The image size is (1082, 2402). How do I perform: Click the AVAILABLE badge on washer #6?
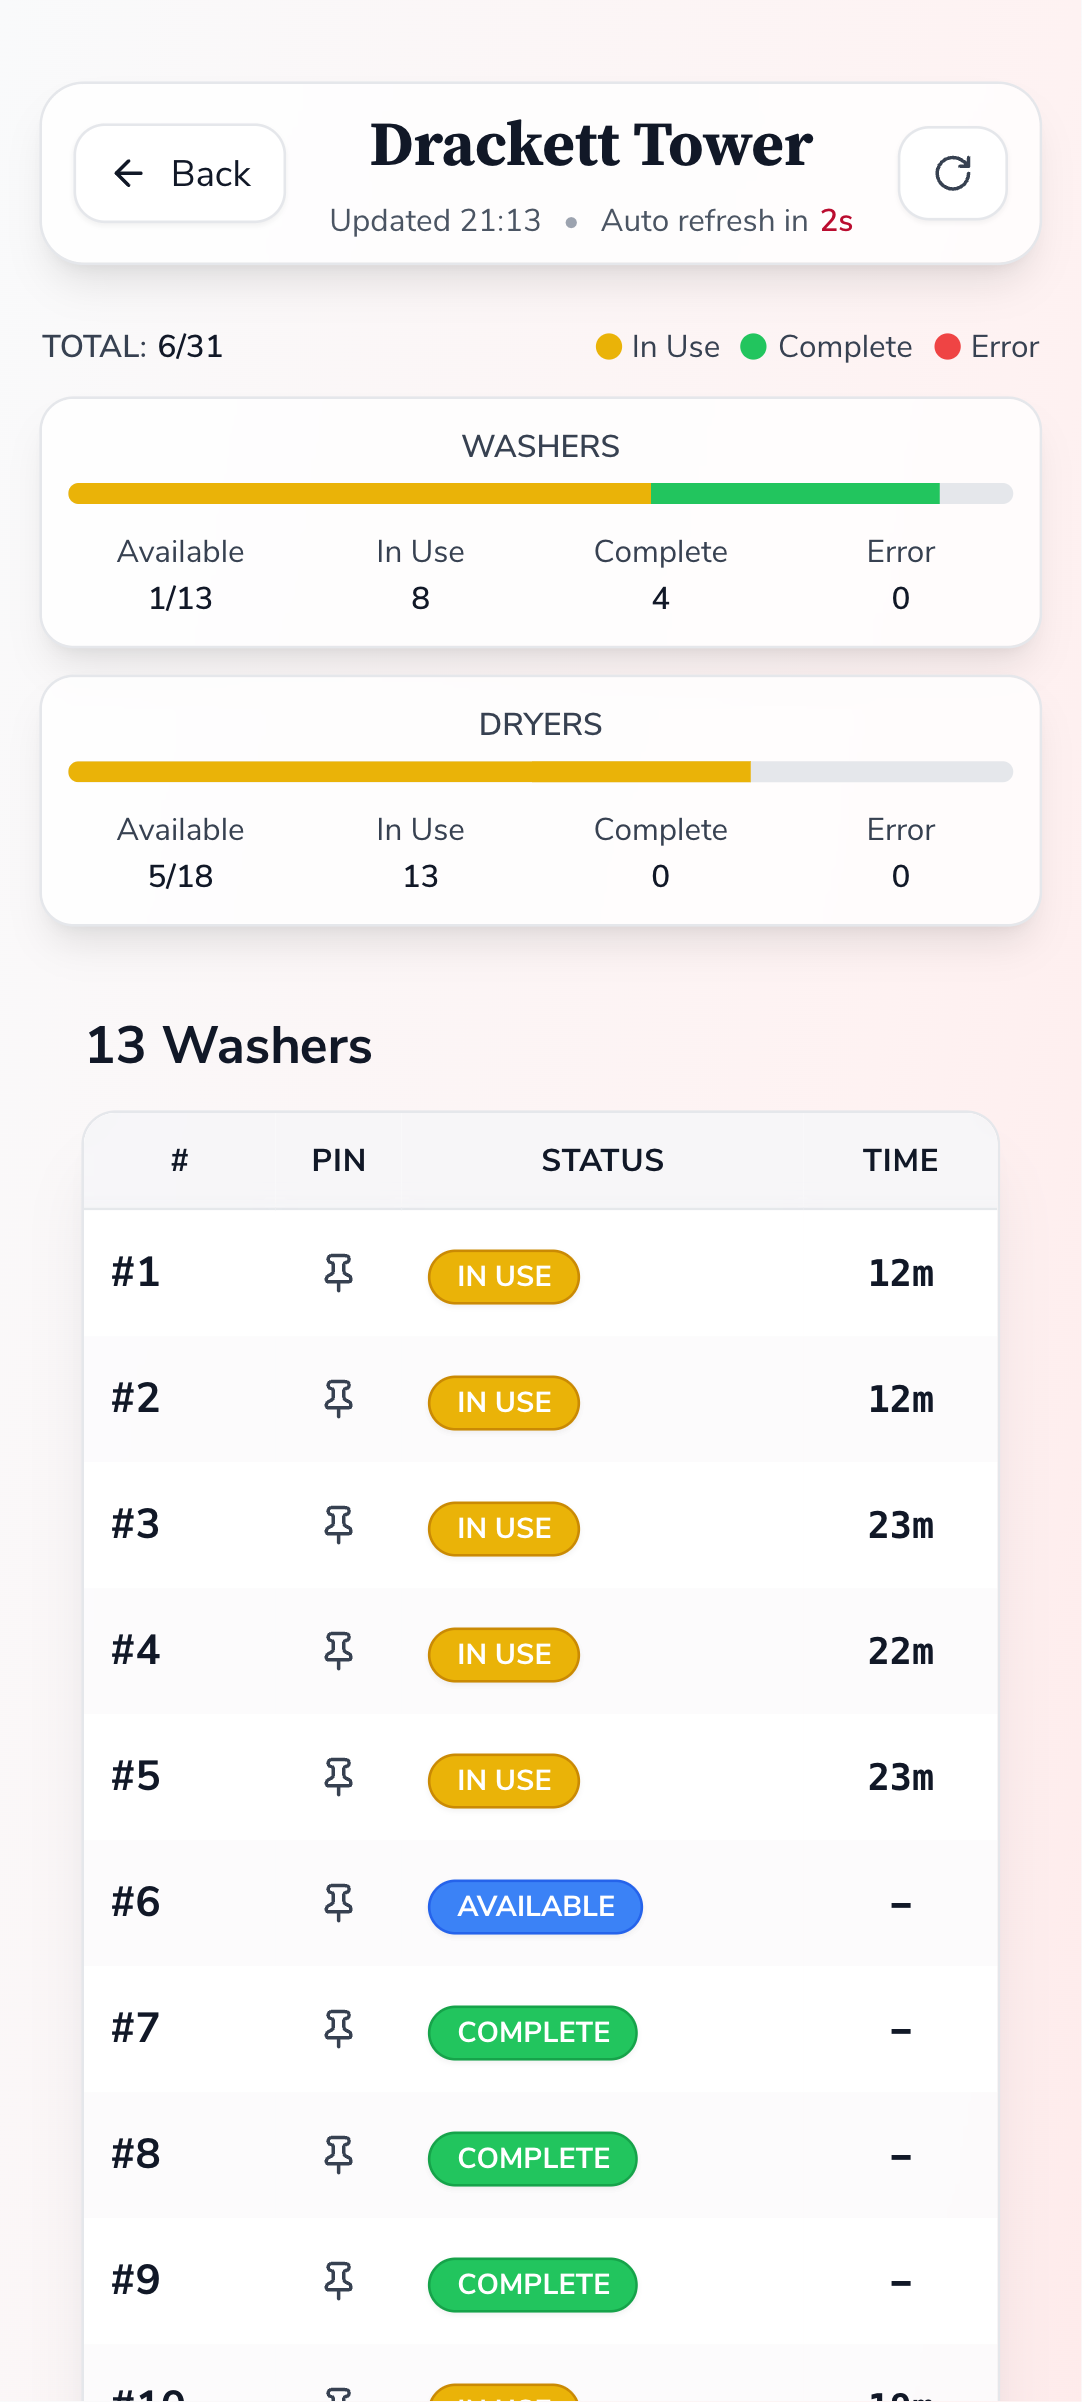pos(535,1907)
